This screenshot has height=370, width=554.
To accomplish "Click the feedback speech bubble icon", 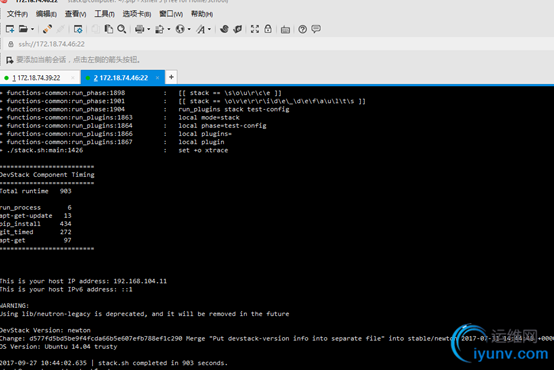I will click(x=316, y=29).
